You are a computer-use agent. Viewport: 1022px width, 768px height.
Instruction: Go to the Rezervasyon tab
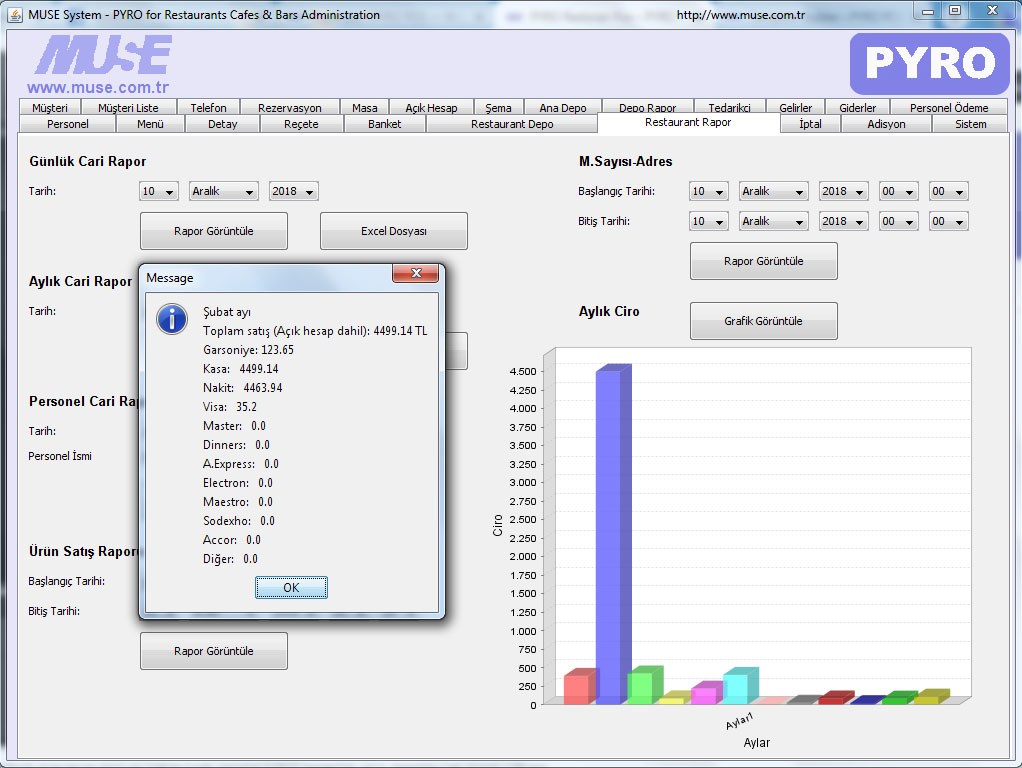pos(290,108)
